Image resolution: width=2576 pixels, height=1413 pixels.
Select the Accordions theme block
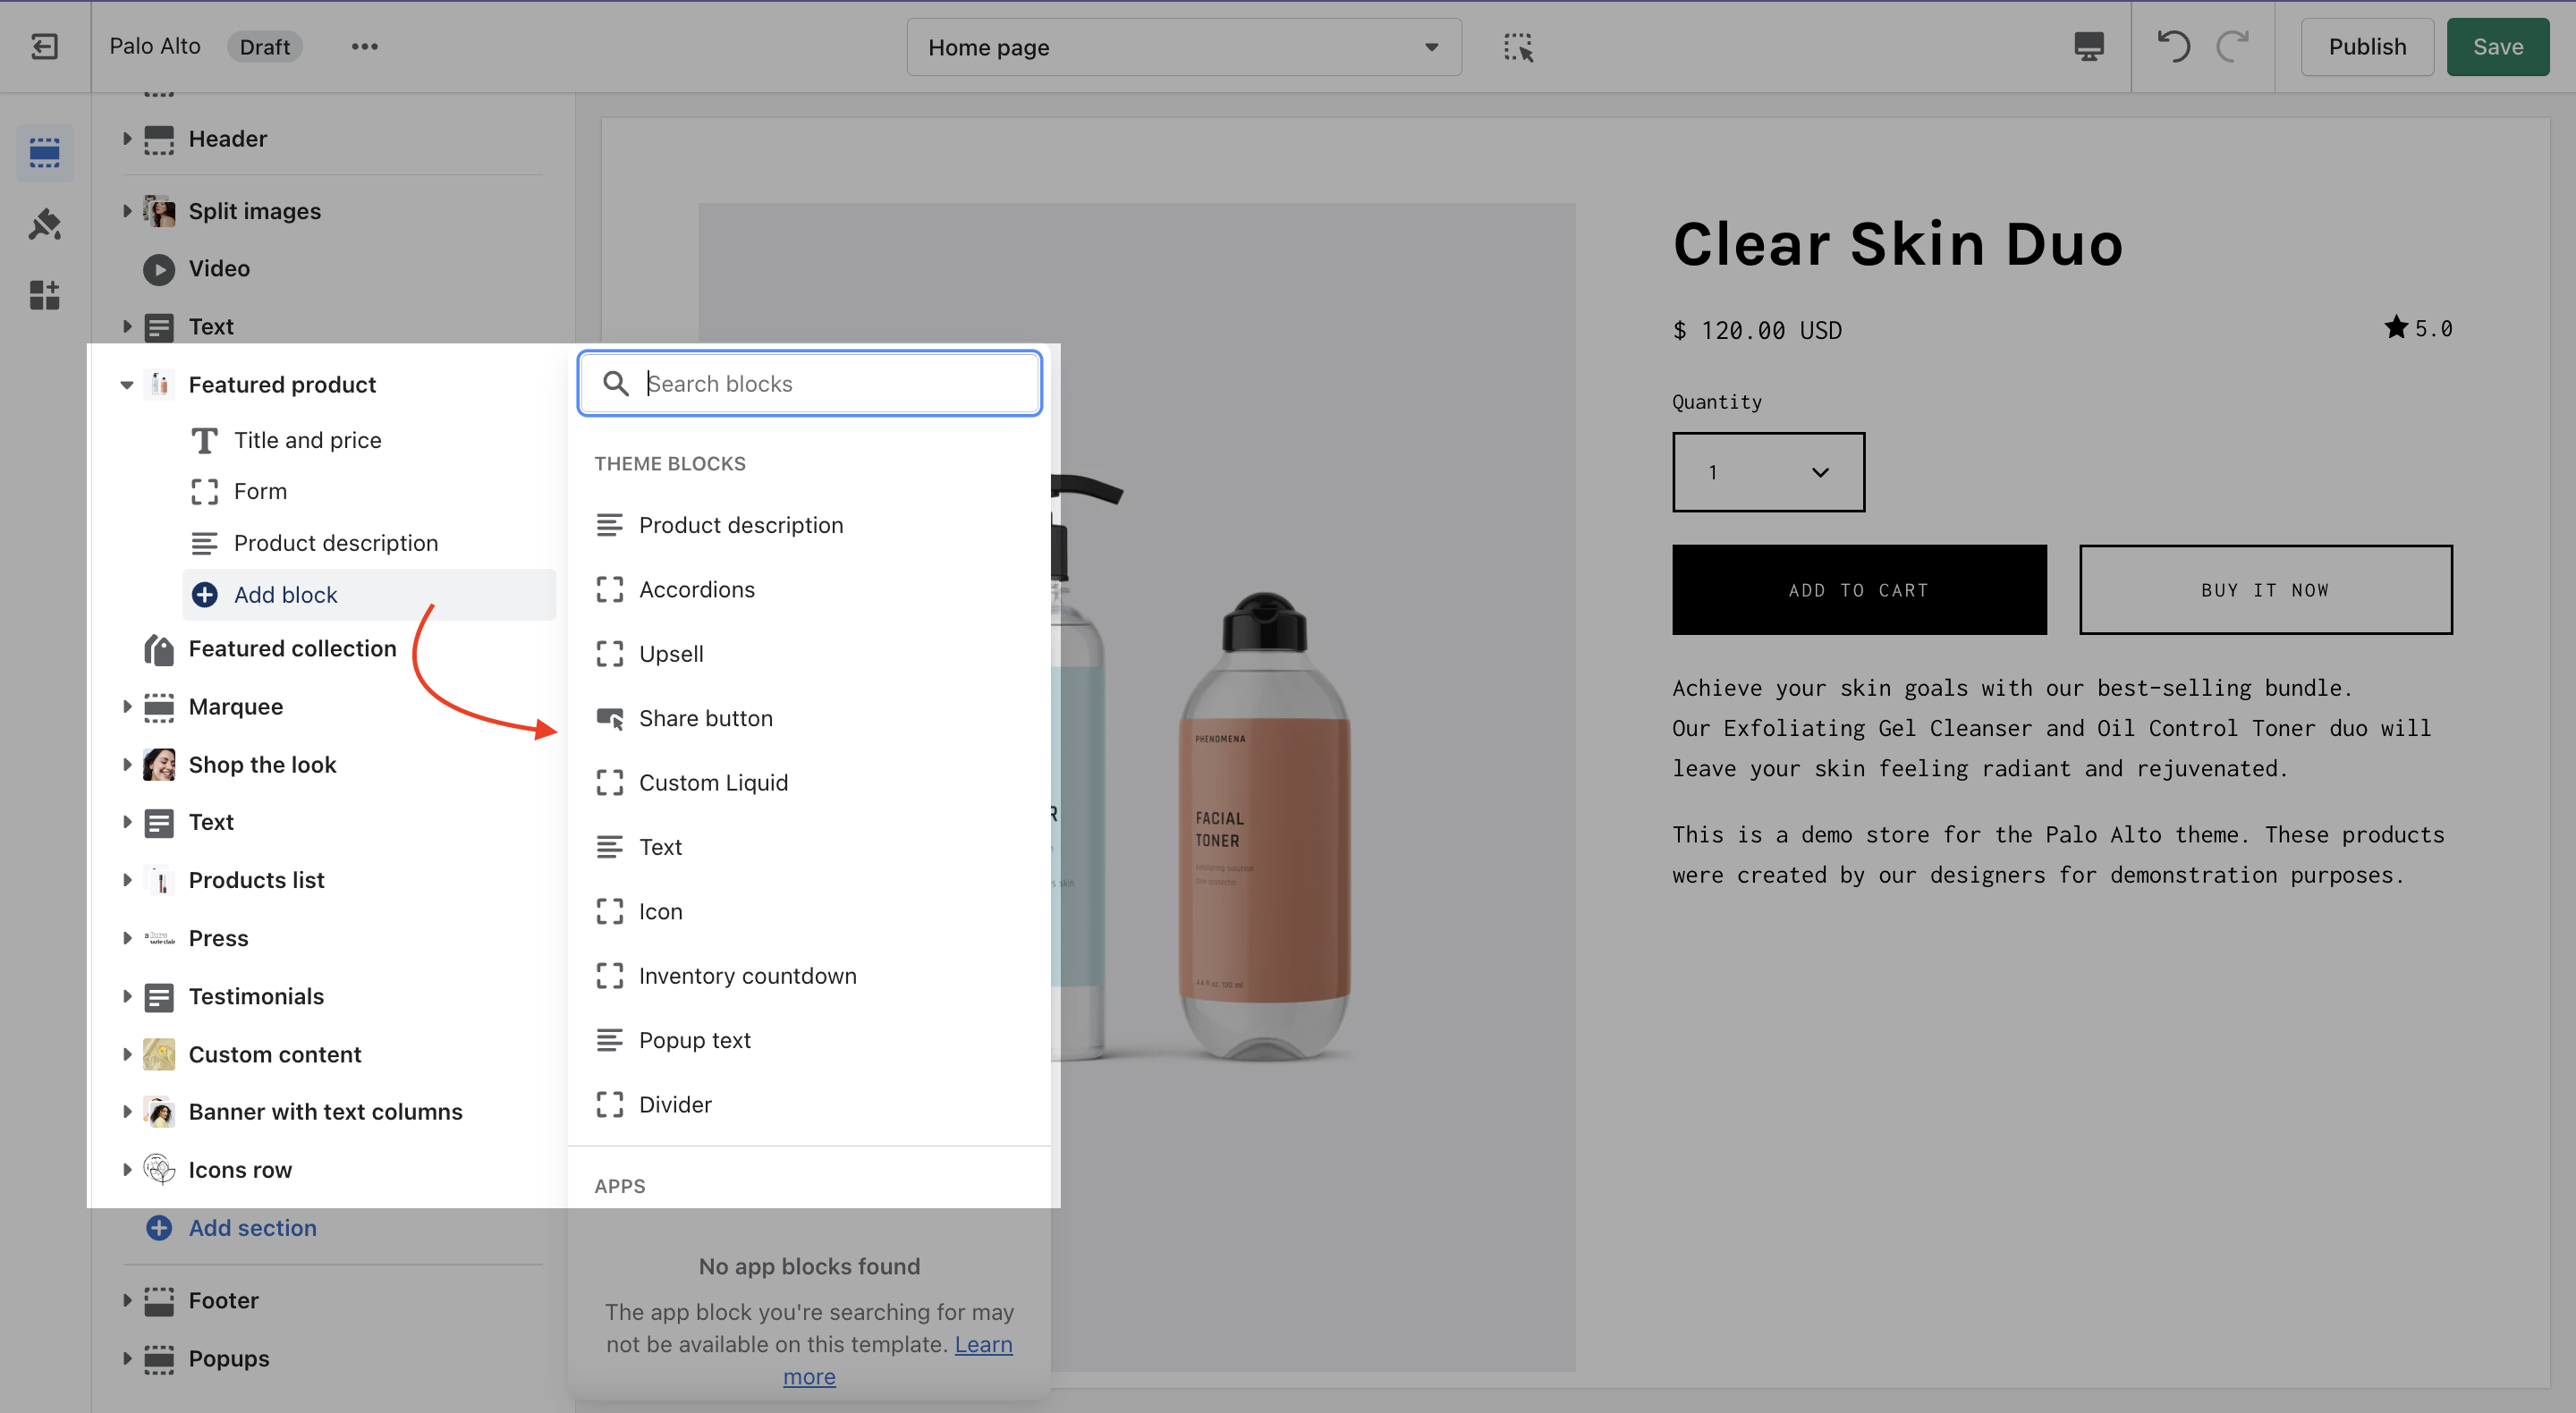click(x=696, y=589)
